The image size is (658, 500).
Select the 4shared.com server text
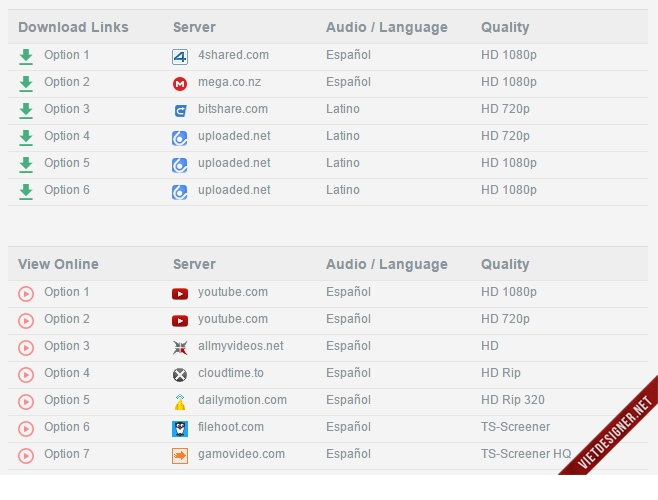click(233, 55)
